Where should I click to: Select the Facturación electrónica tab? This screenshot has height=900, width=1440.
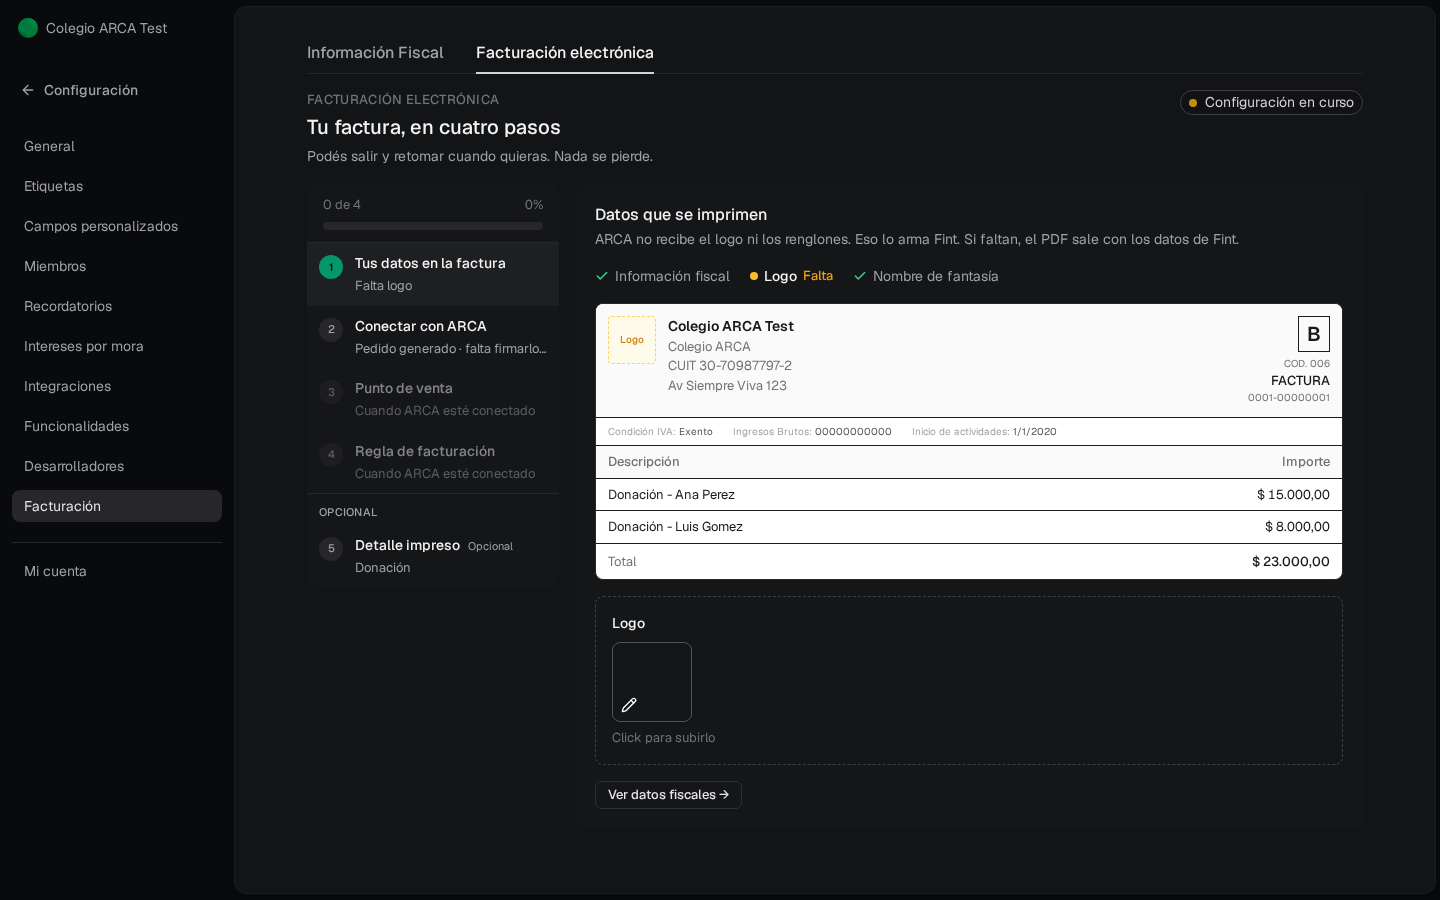565,52
